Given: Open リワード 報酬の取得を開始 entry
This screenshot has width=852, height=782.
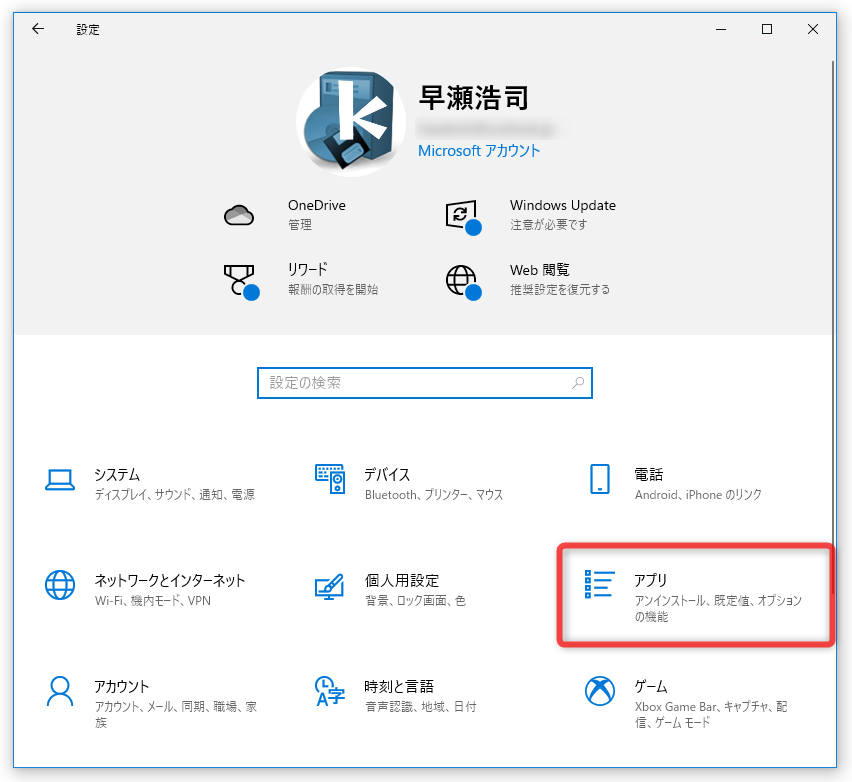Looking at the screenshot, I should pos(333,279).
